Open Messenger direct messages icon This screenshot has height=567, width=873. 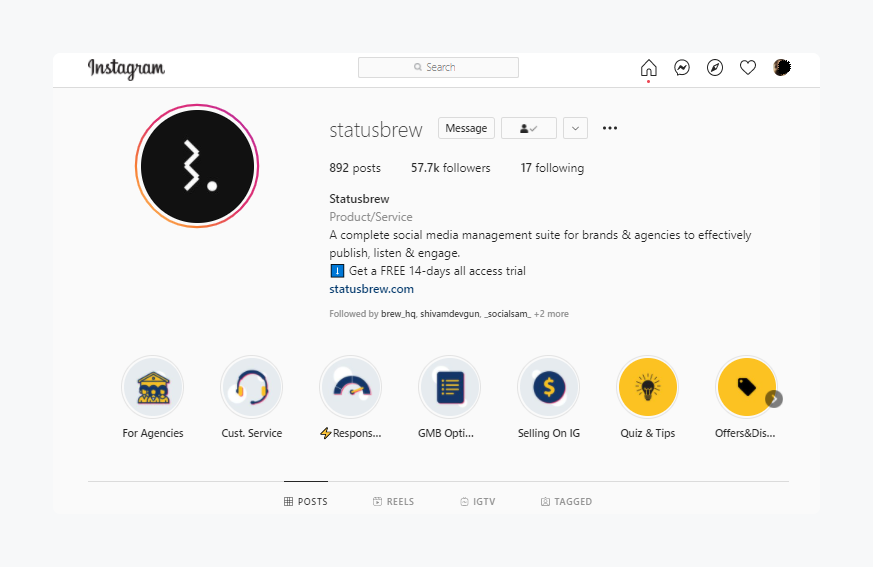click(682, 68)
